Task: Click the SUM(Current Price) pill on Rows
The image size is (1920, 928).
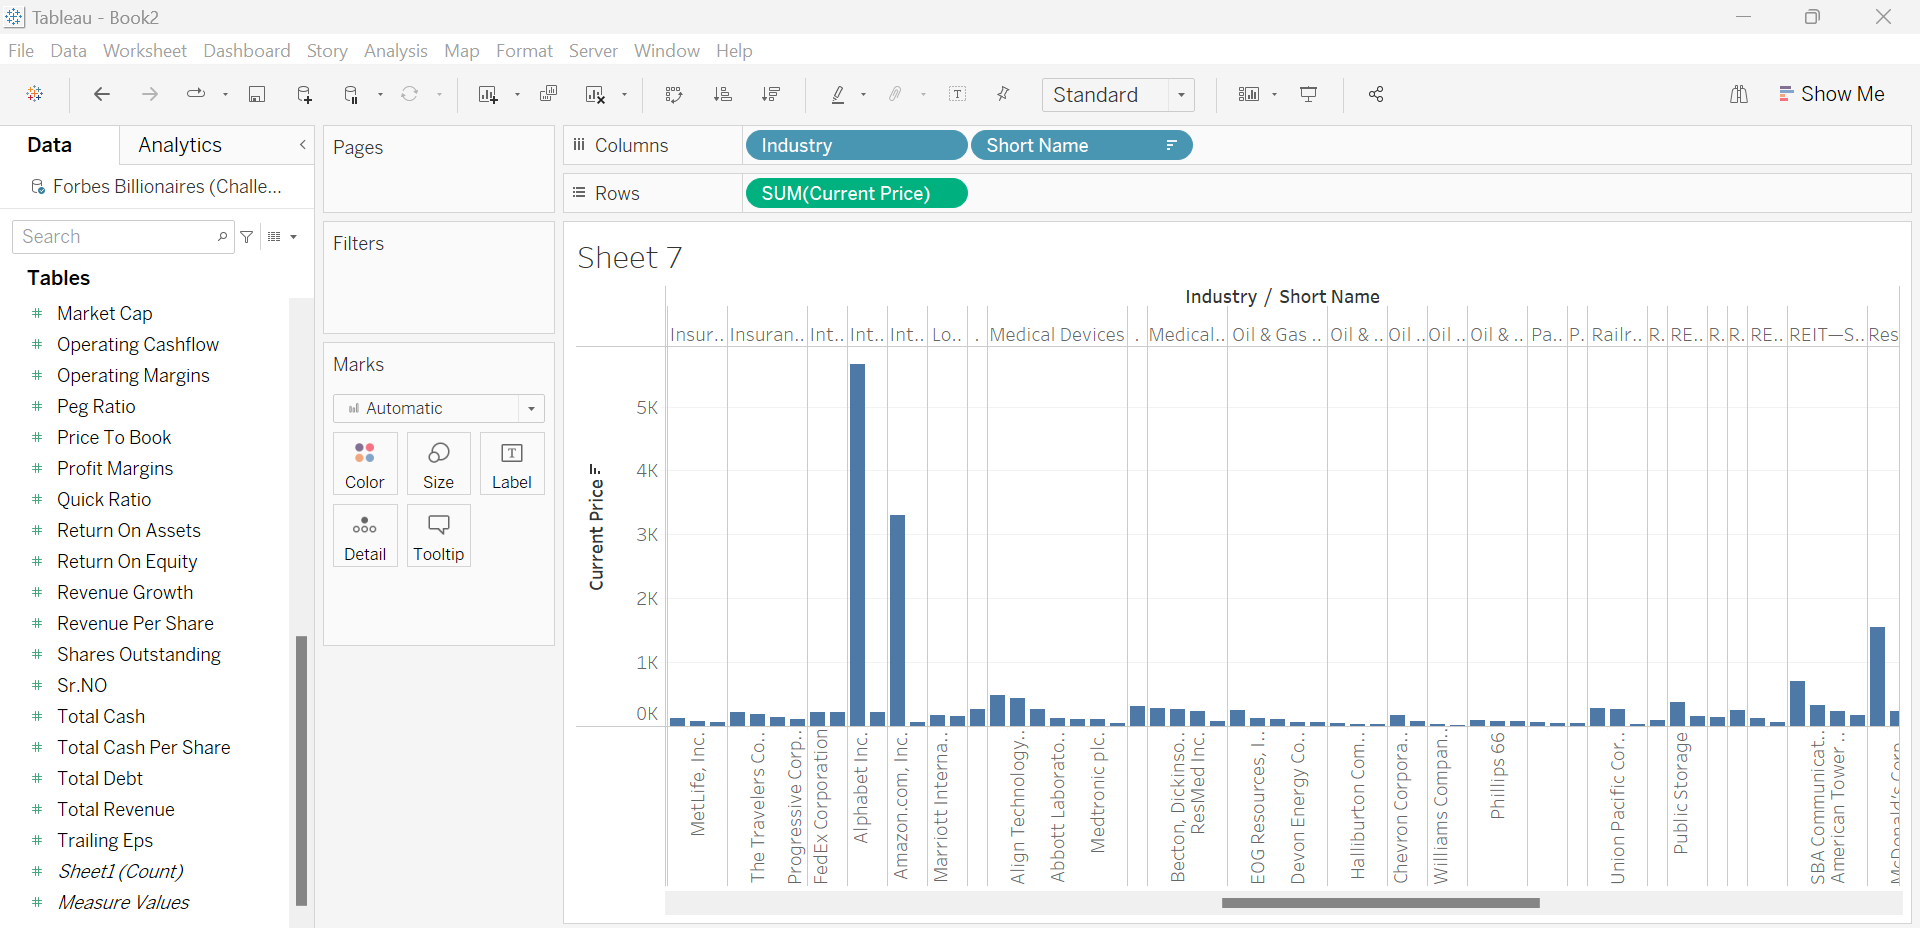Action: click(x=856, y=193)
